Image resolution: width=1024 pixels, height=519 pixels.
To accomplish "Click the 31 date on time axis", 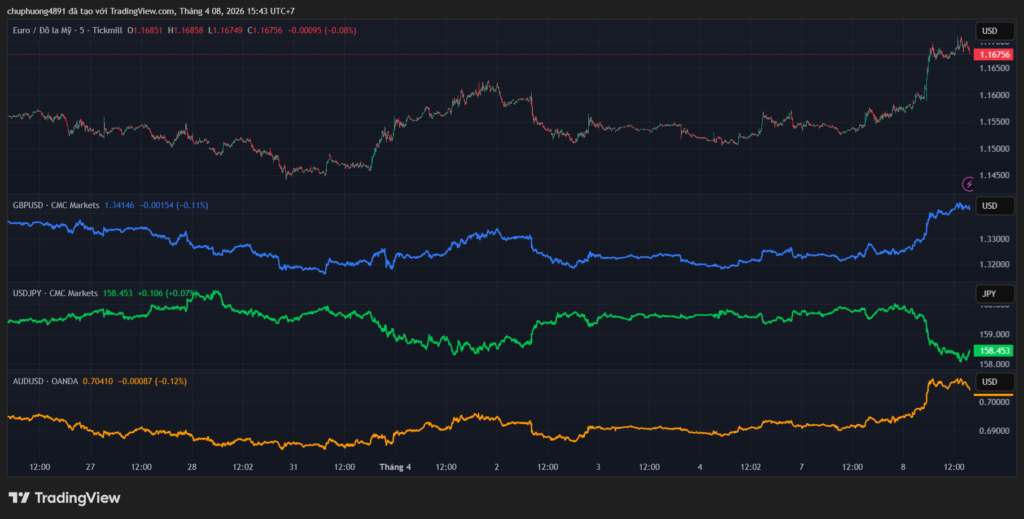I will pyautogui.click(x=293, y=467).
